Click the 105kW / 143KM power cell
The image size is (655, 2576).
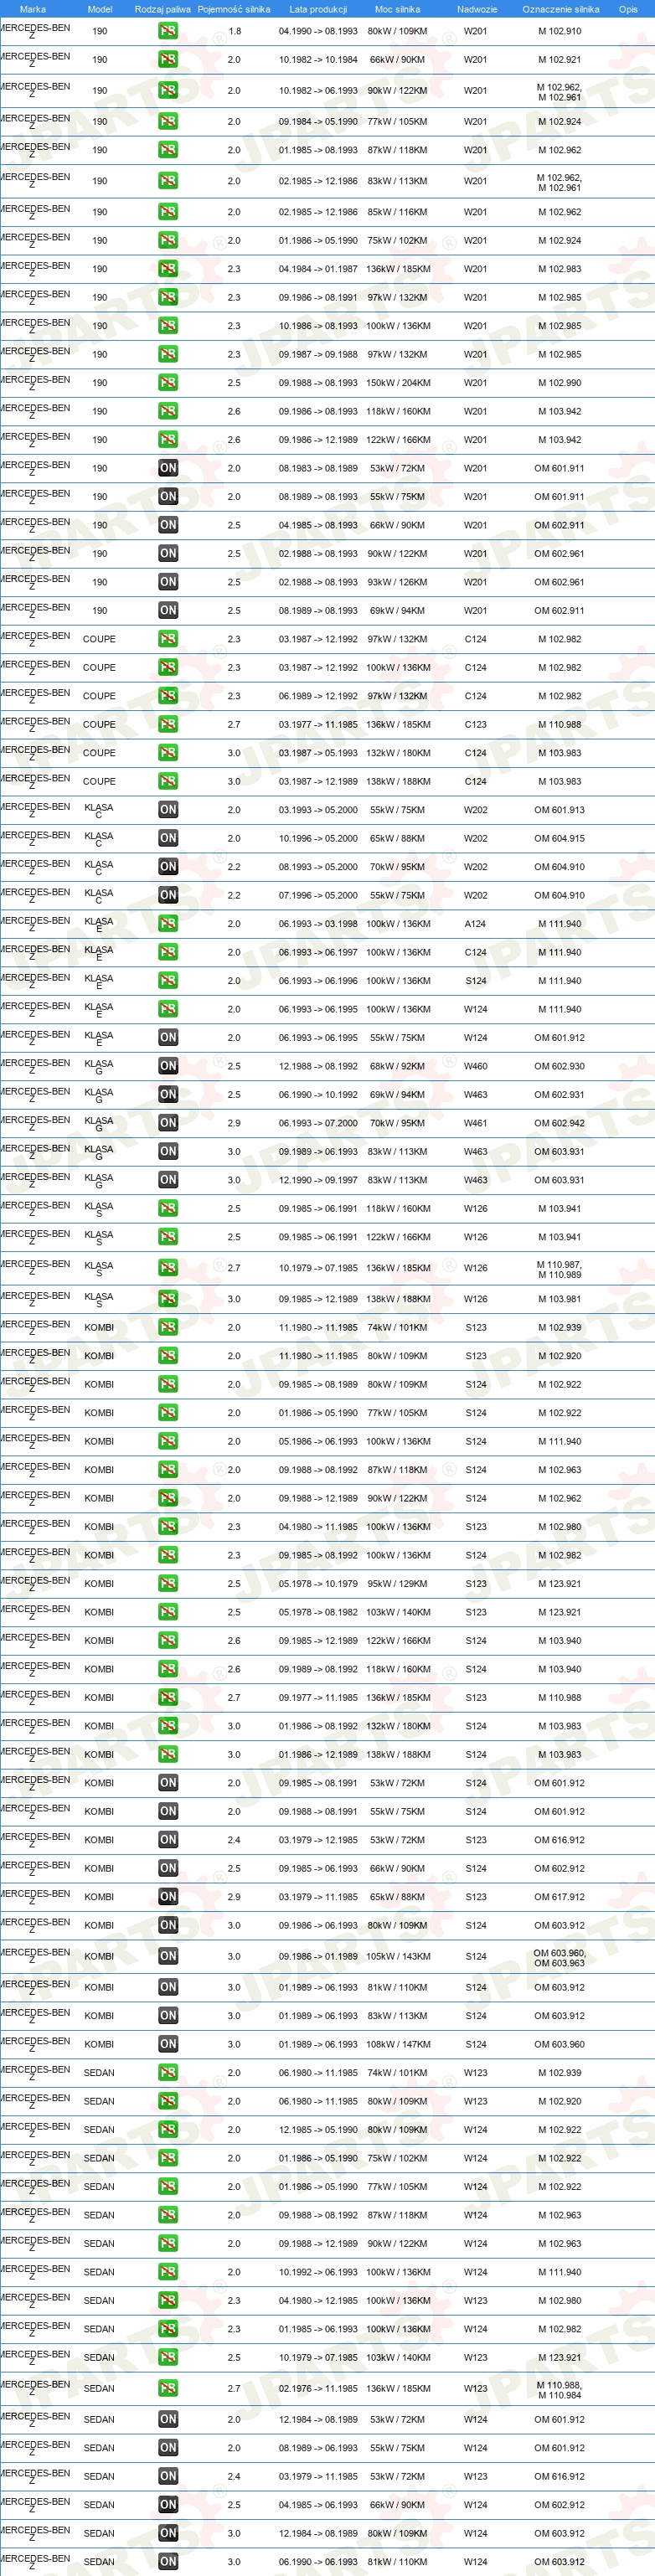[x=397, y=1957]
